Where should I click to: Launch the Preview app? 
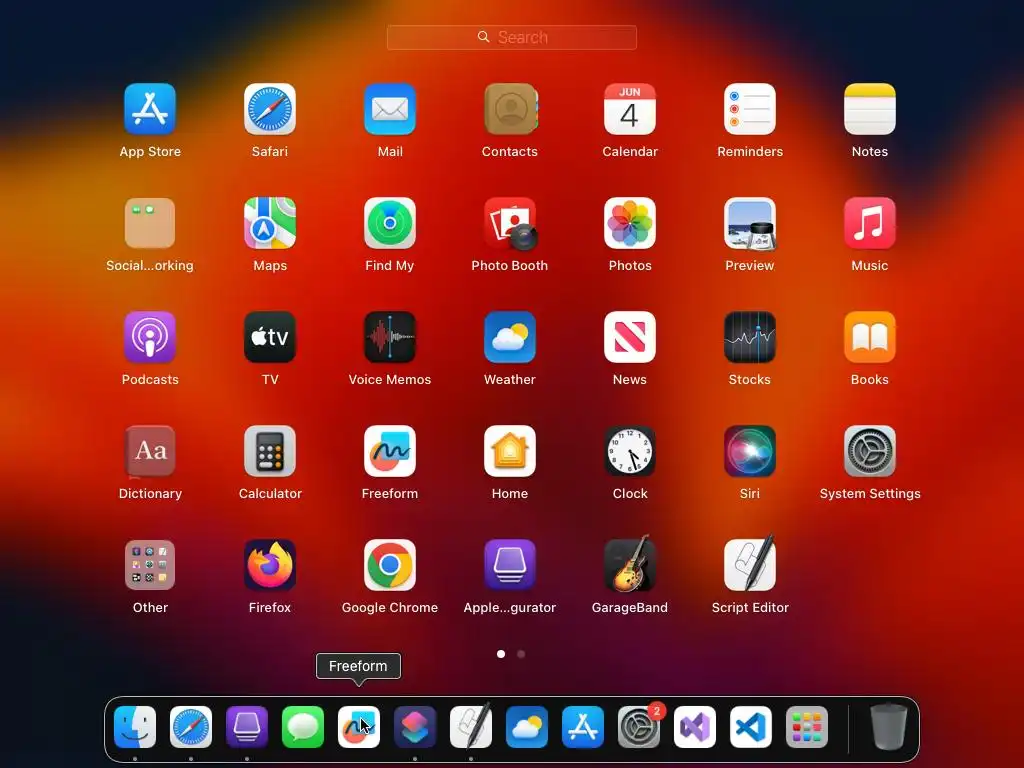coord(750,223)
